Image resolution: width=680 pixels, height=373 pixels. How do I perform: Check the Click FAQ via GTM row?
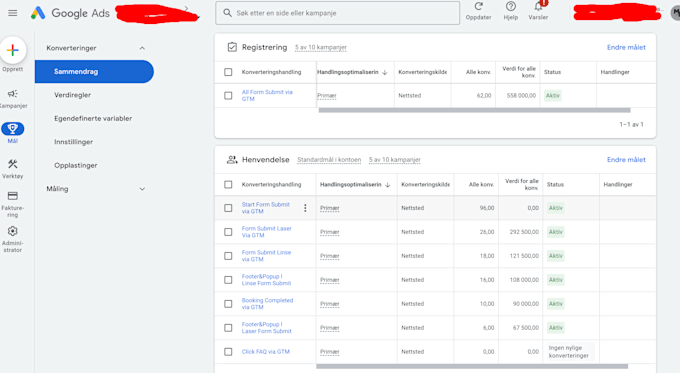228,352
